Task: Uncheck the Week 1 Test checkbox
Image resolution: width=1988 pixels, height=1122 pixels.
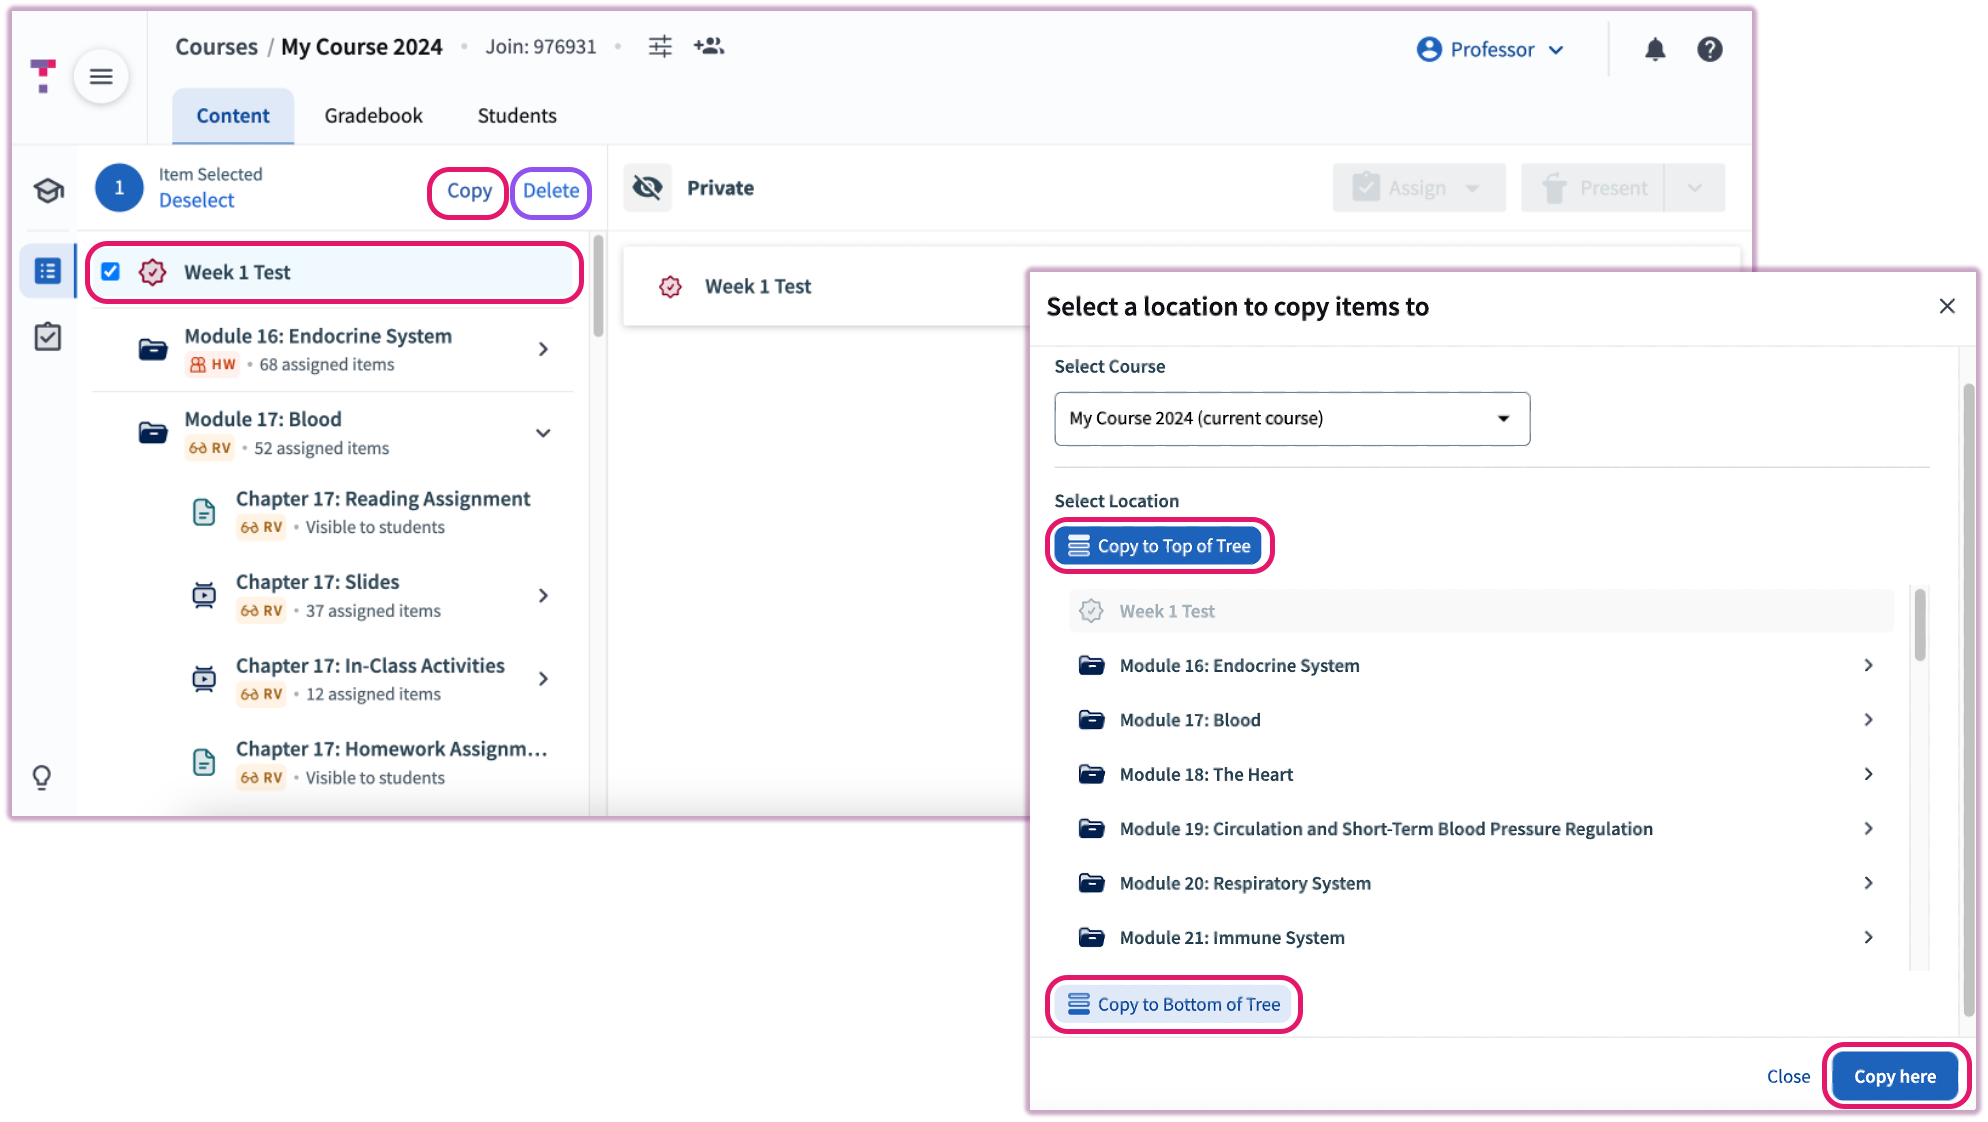Action: pyautogui.click(x=111, y=272)
